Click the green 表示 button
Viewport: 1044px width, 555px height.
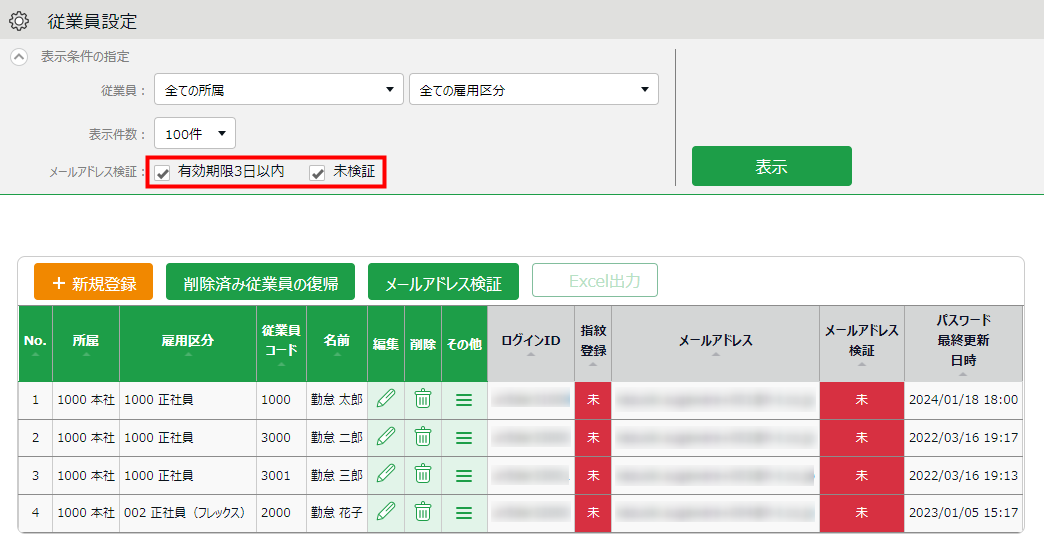click(772, 166)
